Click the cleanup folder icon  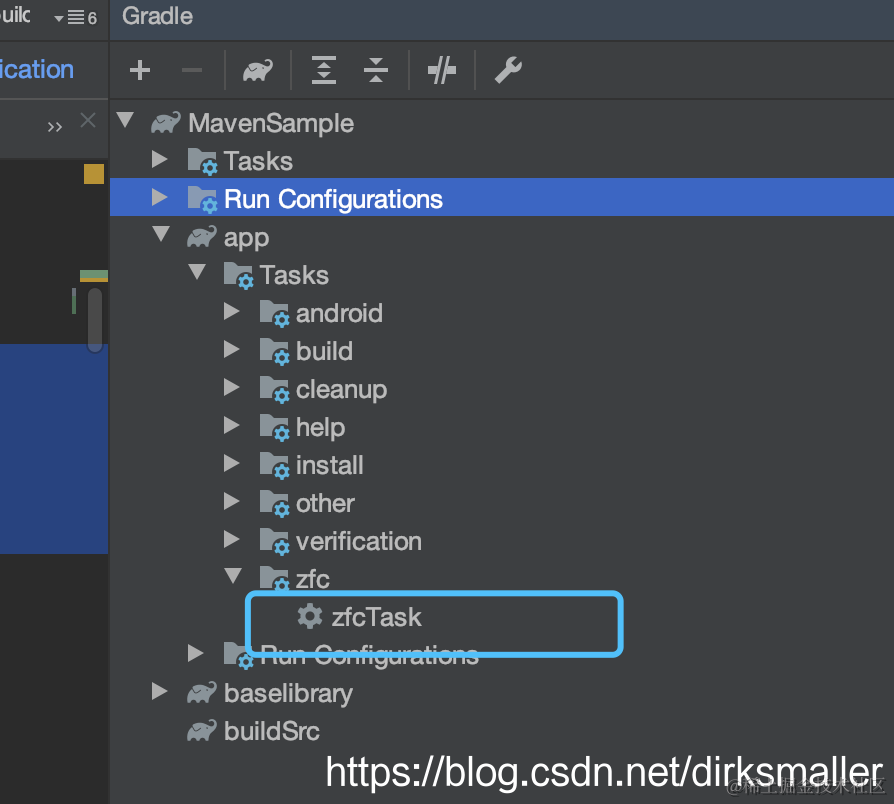point(274,389)
